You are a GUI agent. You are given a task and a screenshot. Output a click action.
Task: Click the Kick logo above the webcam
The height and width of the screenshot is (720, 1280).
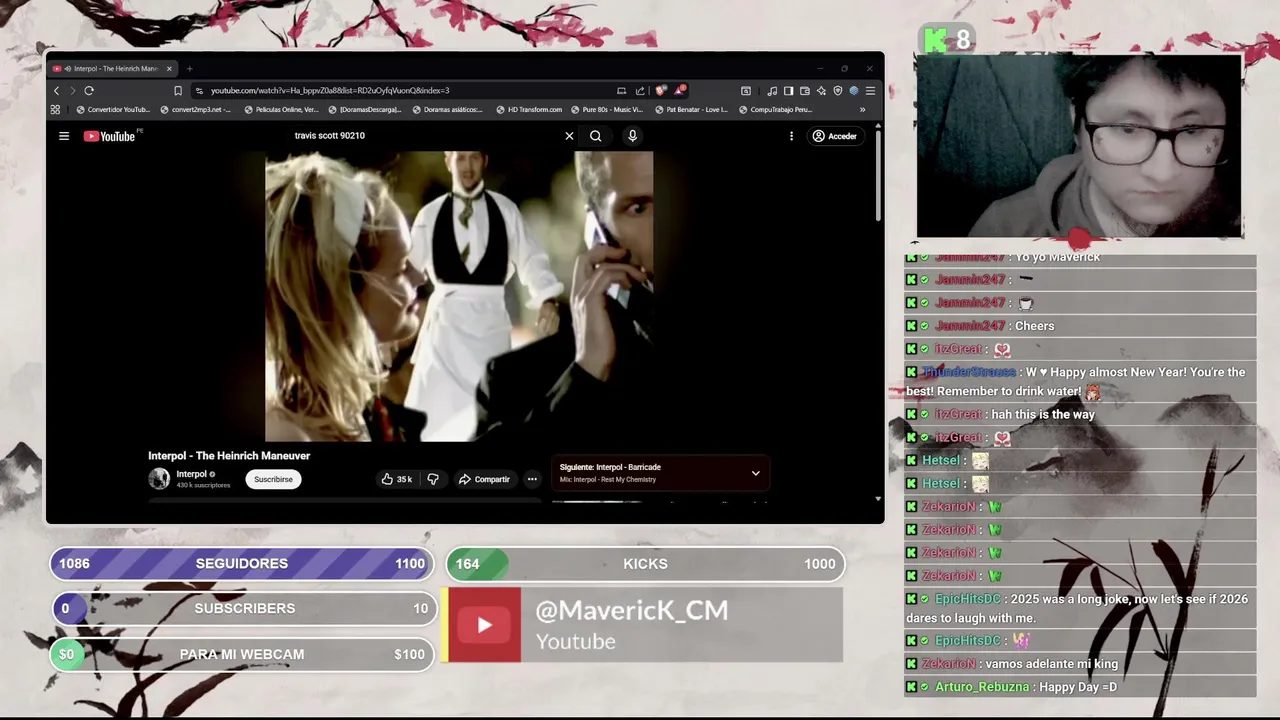(935, 40)
